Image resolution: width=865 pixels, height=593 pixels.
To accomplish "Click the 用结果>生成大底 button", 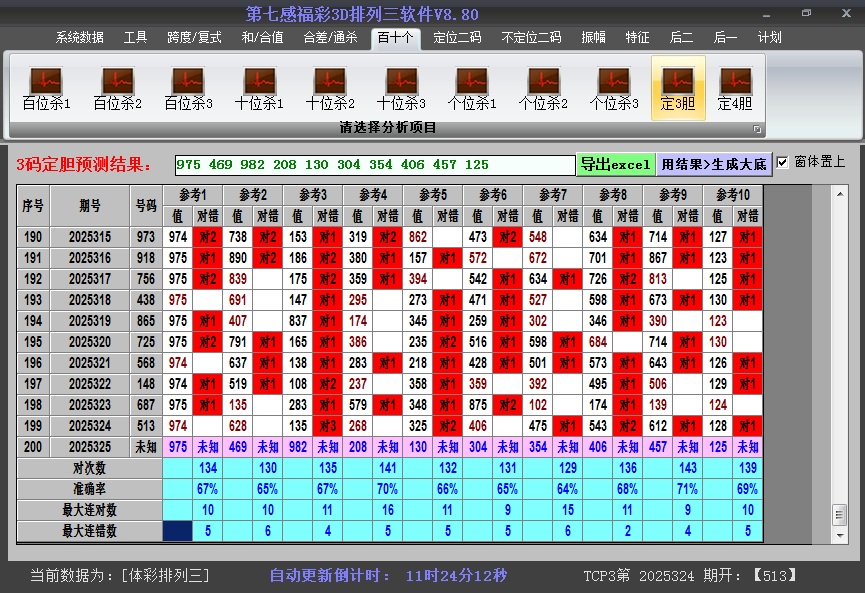I will point(714,164).
